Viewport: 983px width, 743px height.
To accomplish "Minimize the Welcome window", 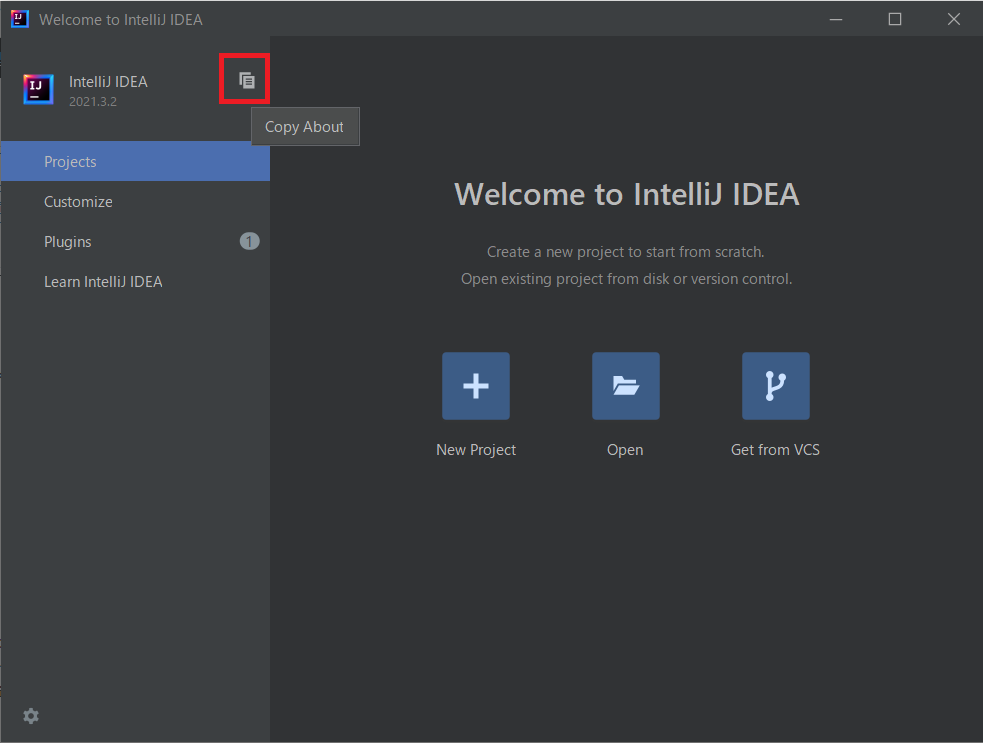I will [x=836, y=19].
